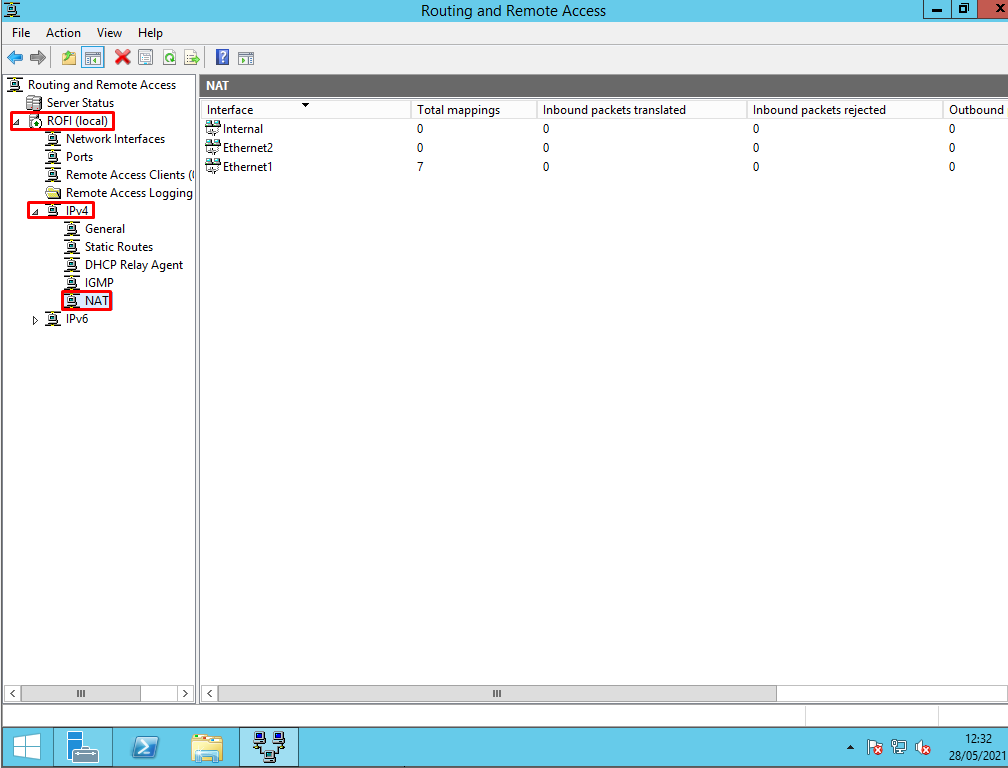Click the Forward arrow toolbar icon

coord(38,58)
